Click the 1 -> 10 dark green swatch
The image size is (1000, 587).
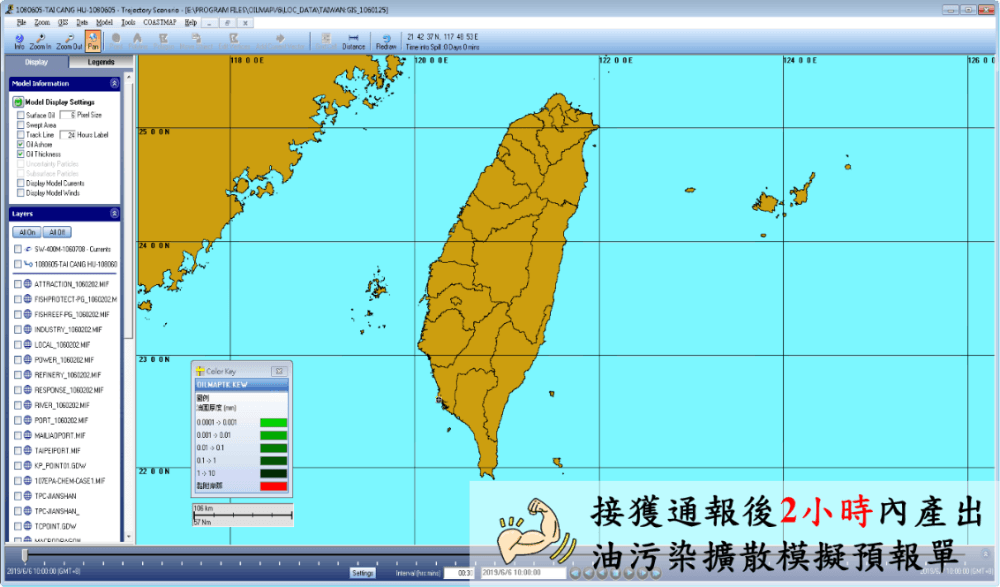coord(274,473)
